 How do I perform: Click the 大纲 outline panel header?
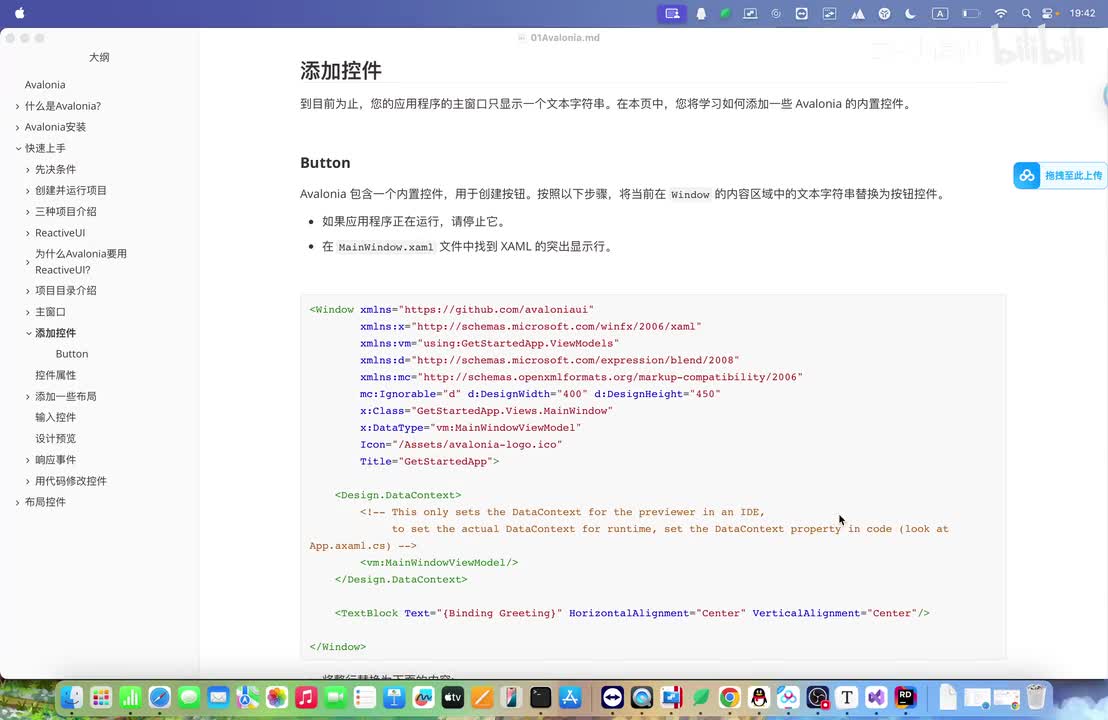pyautogui.click(x=99, y=57)
